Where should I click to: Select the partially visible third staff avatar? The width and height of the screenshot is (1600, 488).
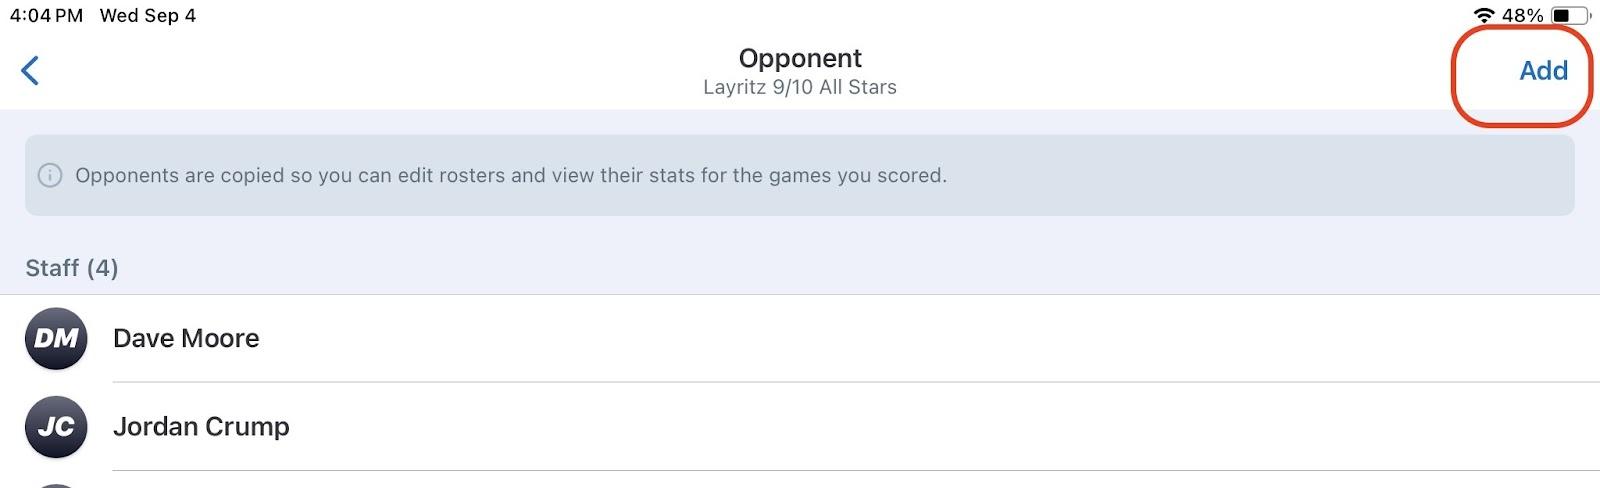(x=56, y=485)
